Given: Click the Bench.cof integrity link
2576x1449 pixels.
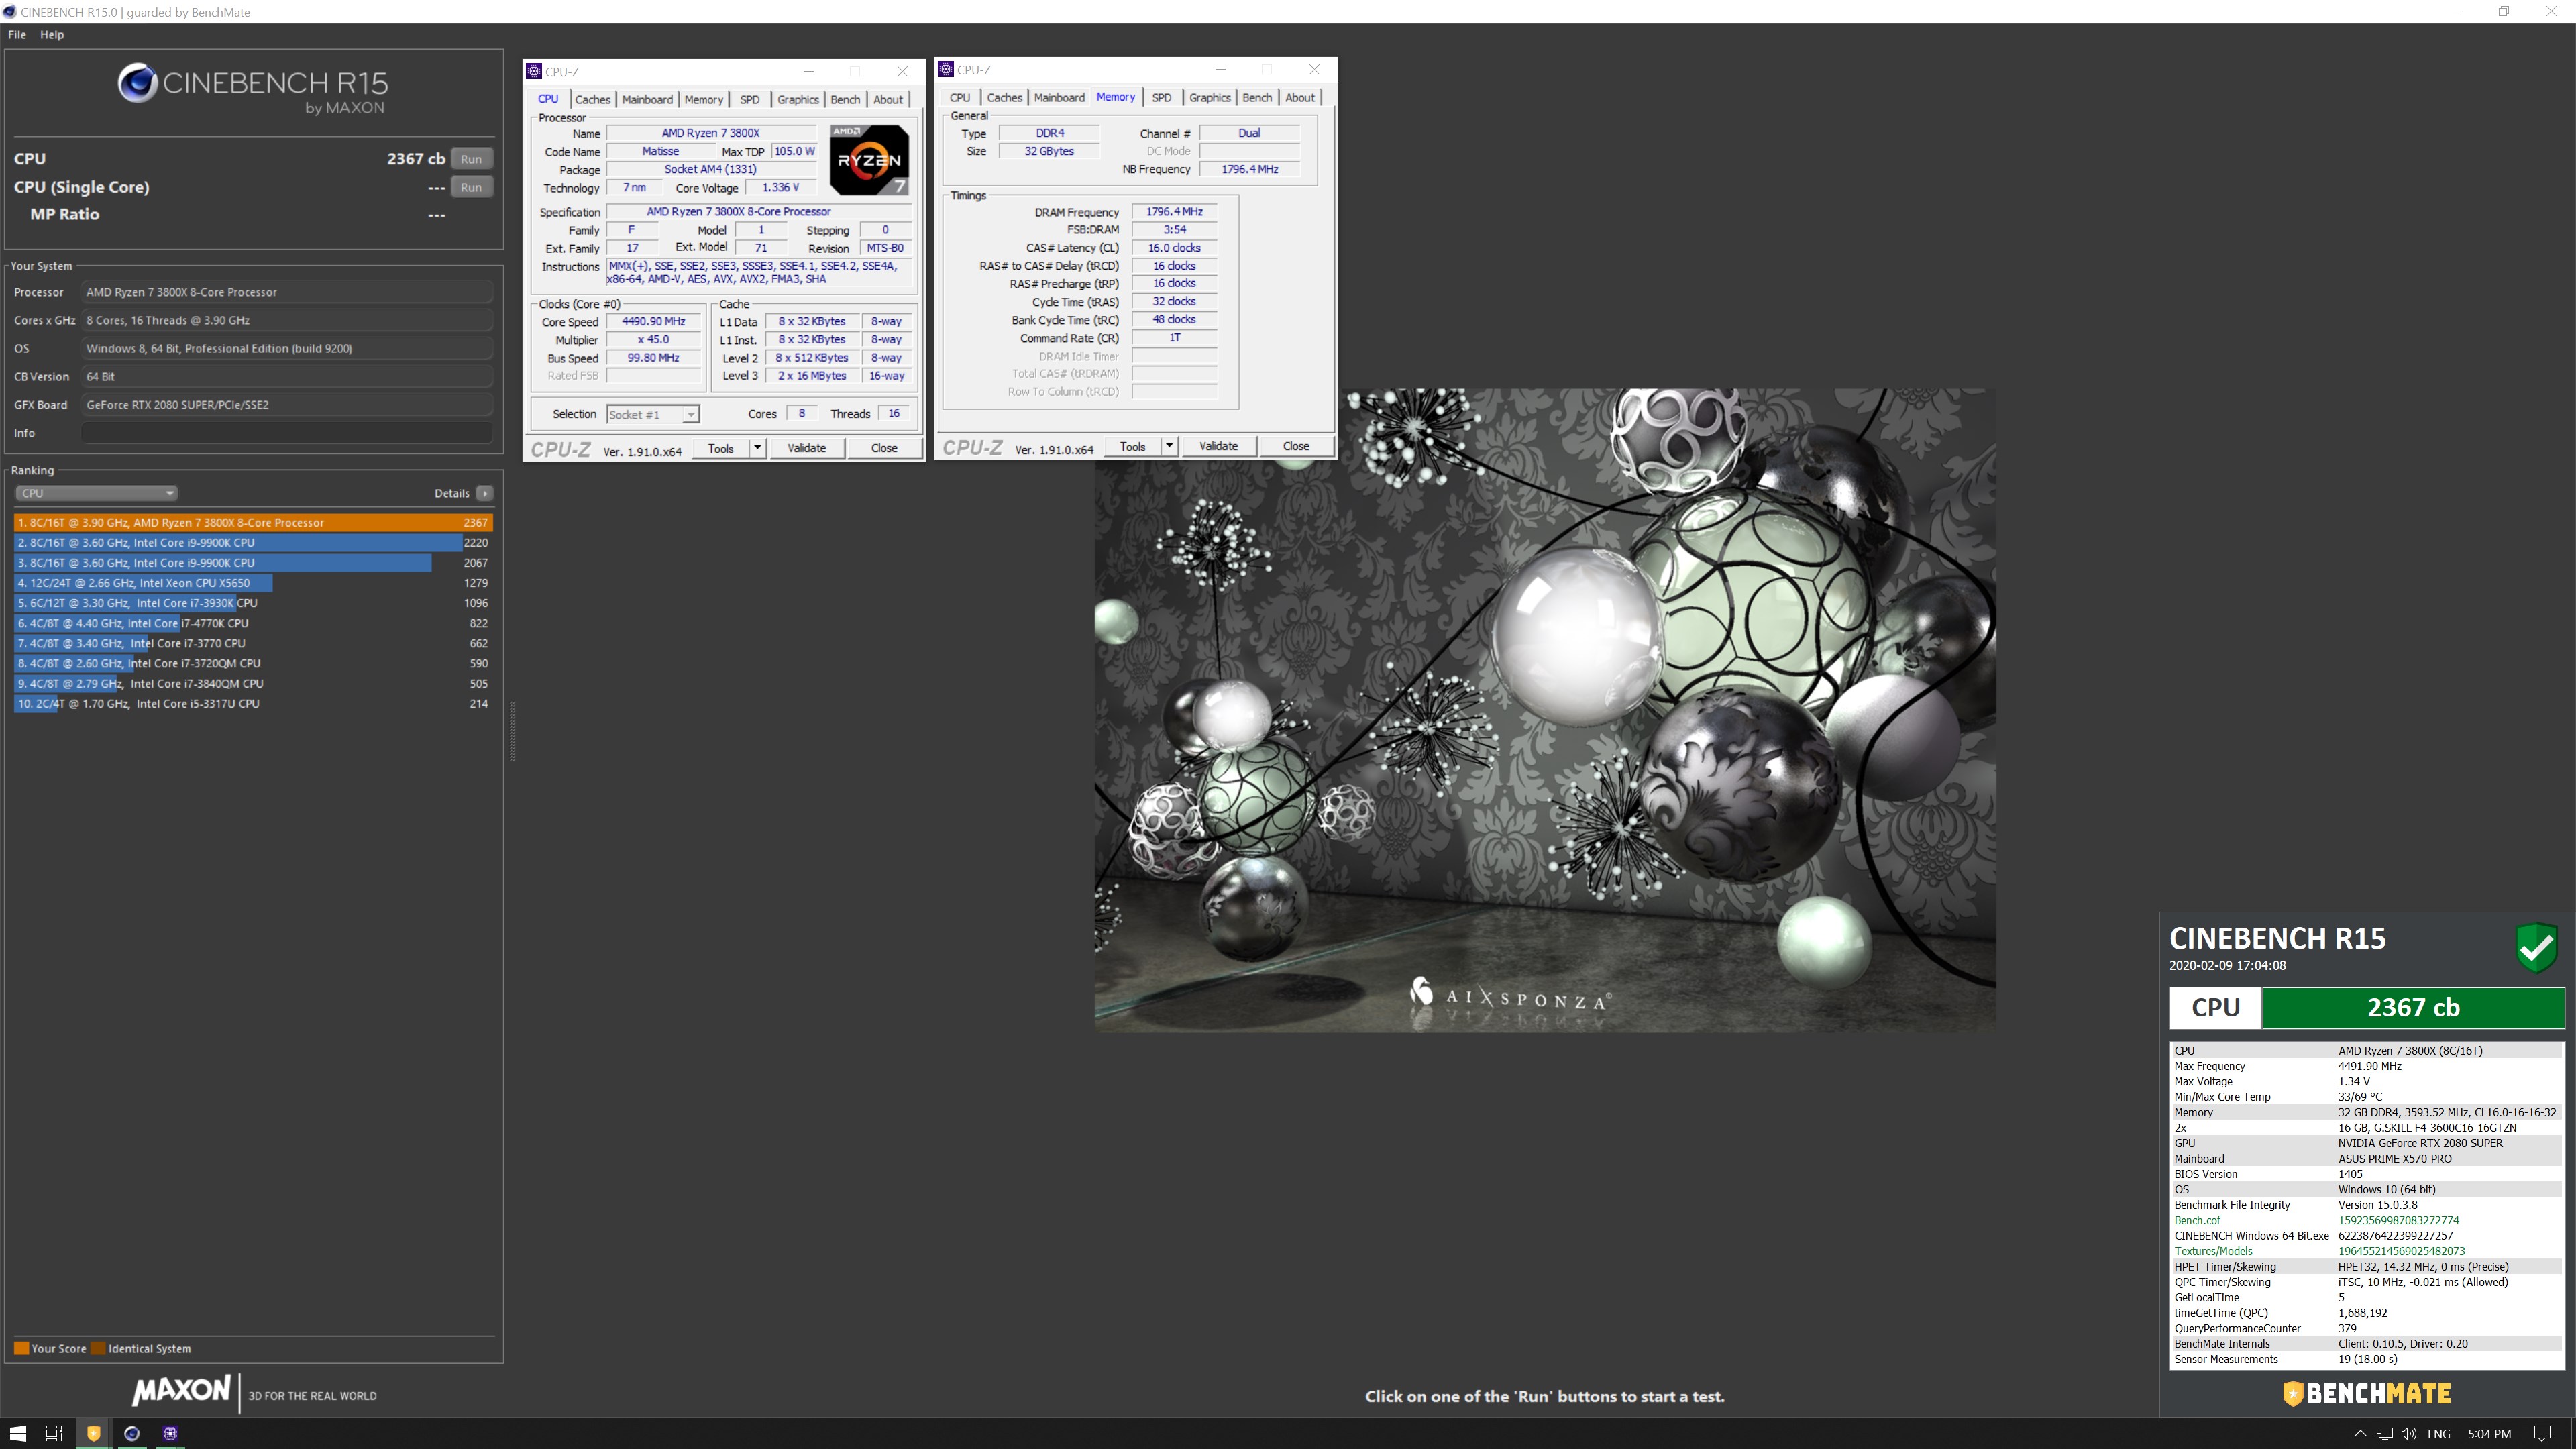Looking at the screenshot, I should tap(2197, 1220).
